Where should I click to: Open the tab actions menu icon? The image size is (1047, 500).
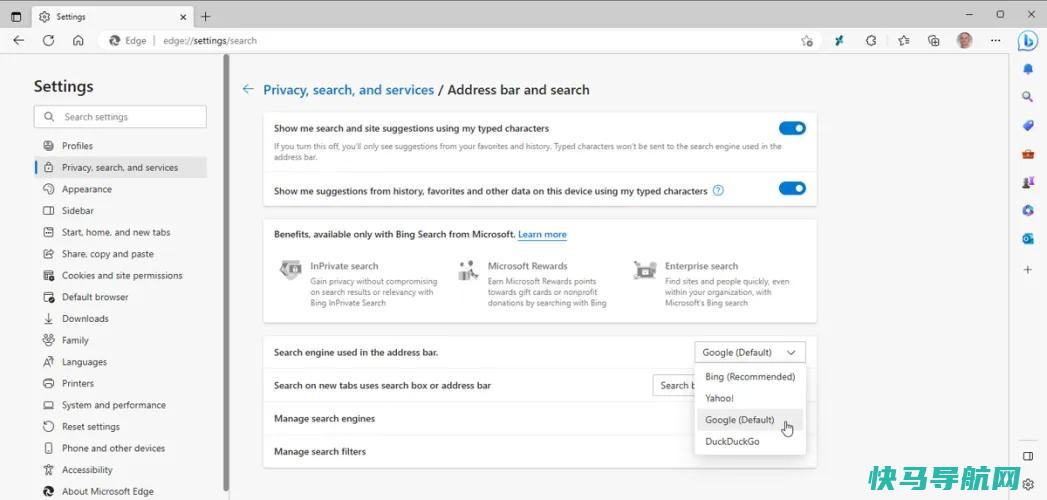(16, 17)
